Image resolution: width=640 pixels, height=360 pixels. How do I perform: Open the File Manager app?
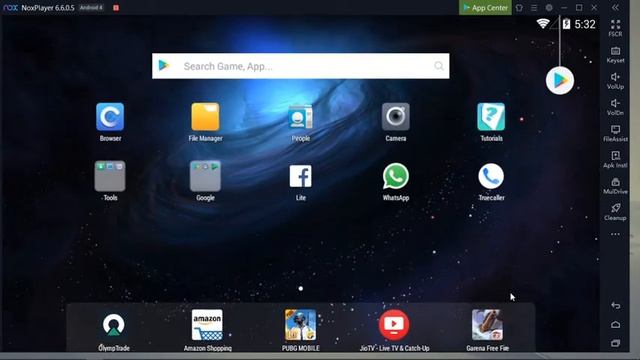(x=205, y=117)
